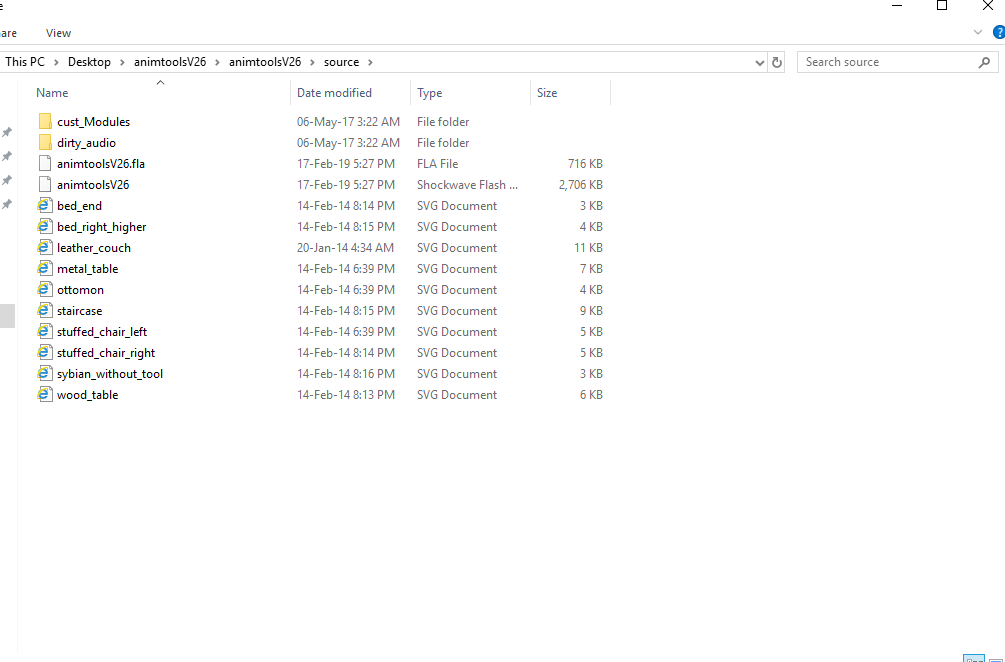
Task: Click the staircase SVG document icon
Action: pos(44,311)
